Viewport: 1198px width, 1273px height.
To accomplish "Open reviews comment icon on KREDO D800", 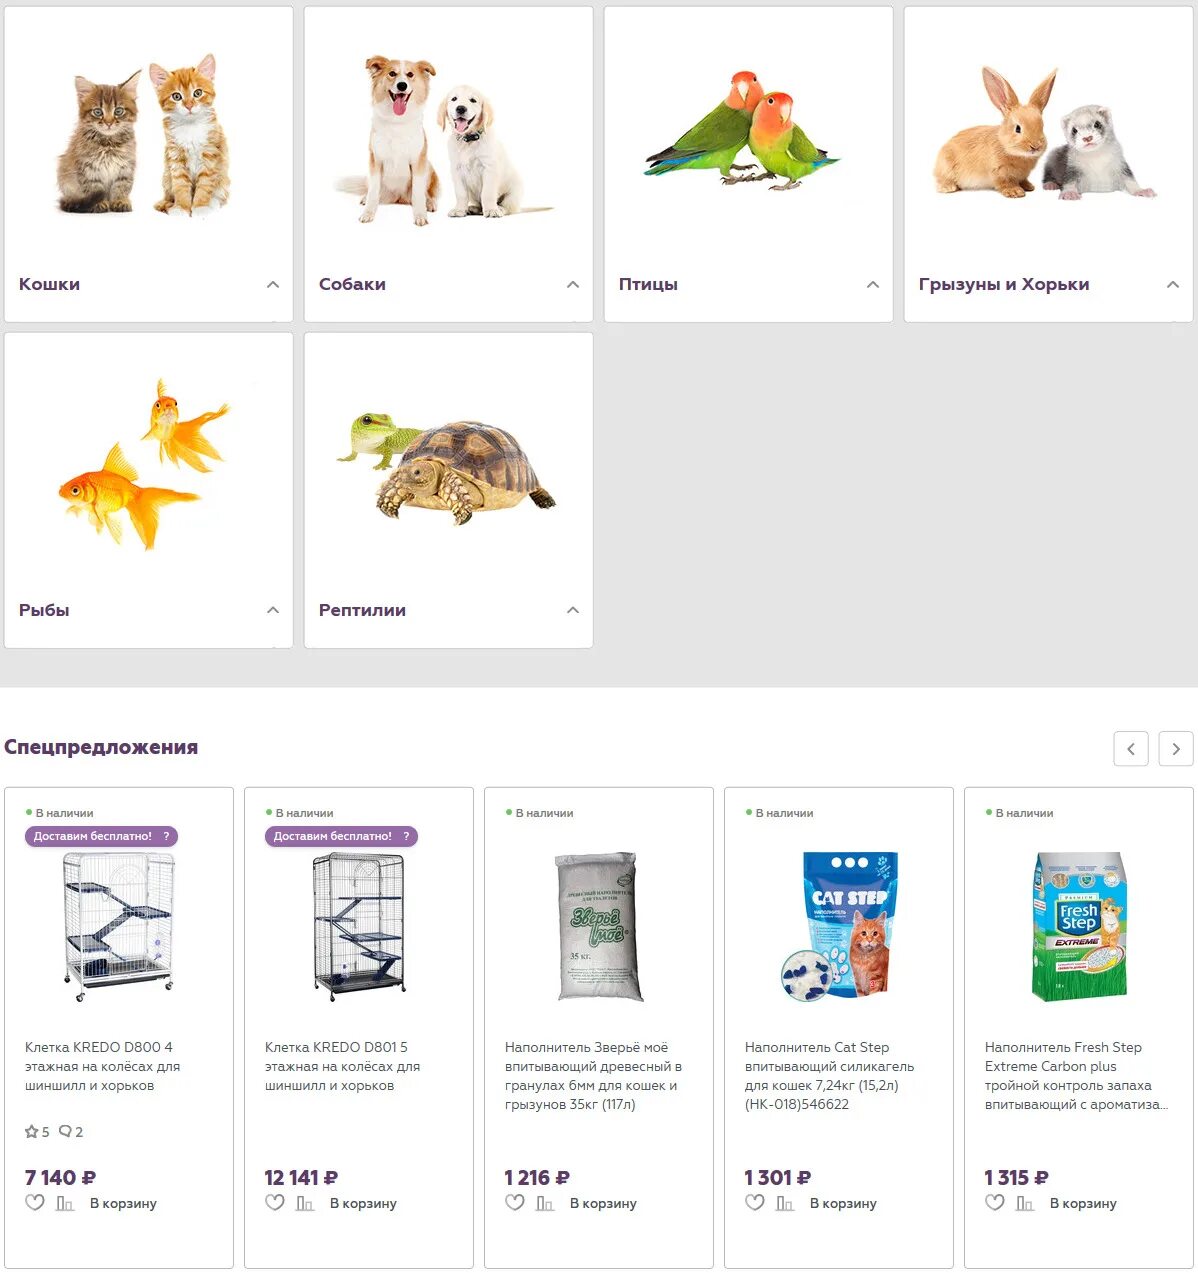I will tap(65, 1131).
